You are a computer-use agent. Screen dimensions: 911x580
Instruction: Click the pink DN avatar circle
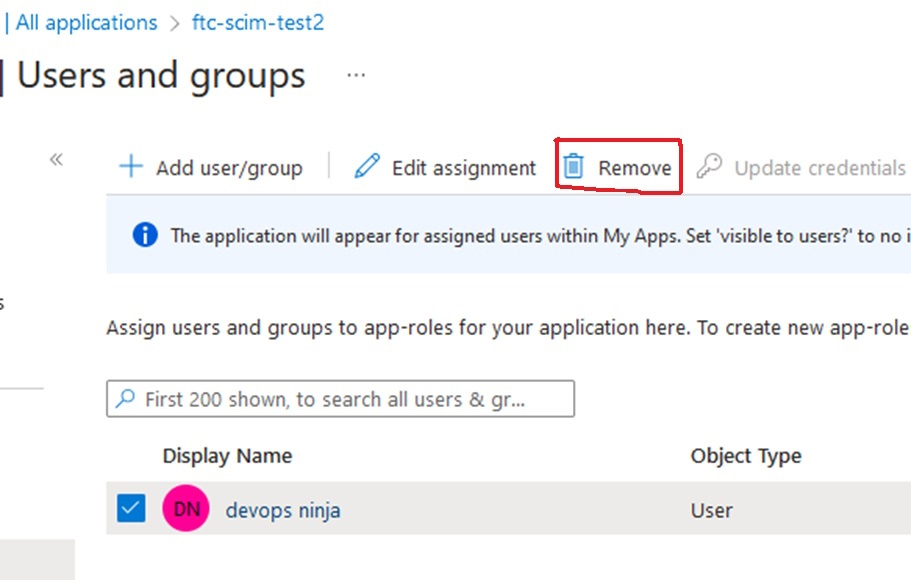coord(186,510)
